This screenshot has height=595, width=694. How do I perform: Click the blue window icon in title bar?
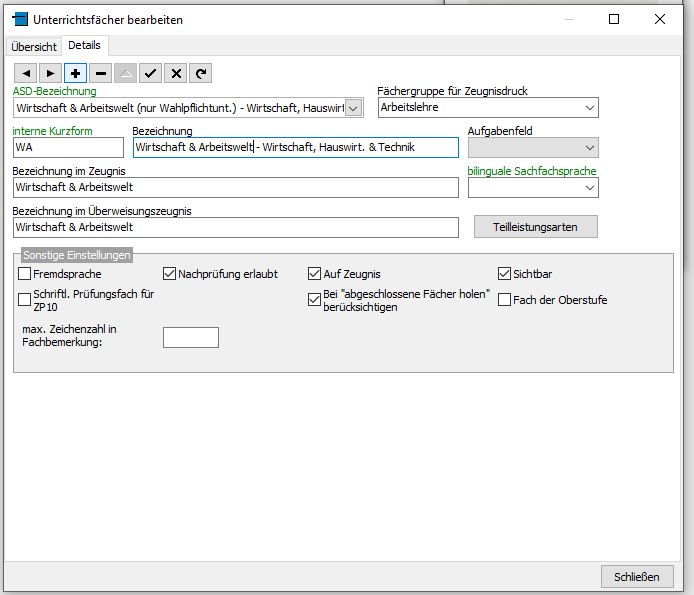tap(20, 19)
